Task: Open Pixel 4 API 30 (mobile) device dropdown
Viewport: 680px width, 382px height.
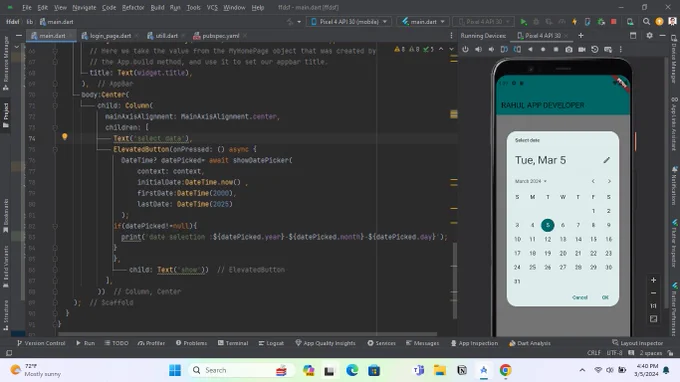Action: [x=349, y=22]
